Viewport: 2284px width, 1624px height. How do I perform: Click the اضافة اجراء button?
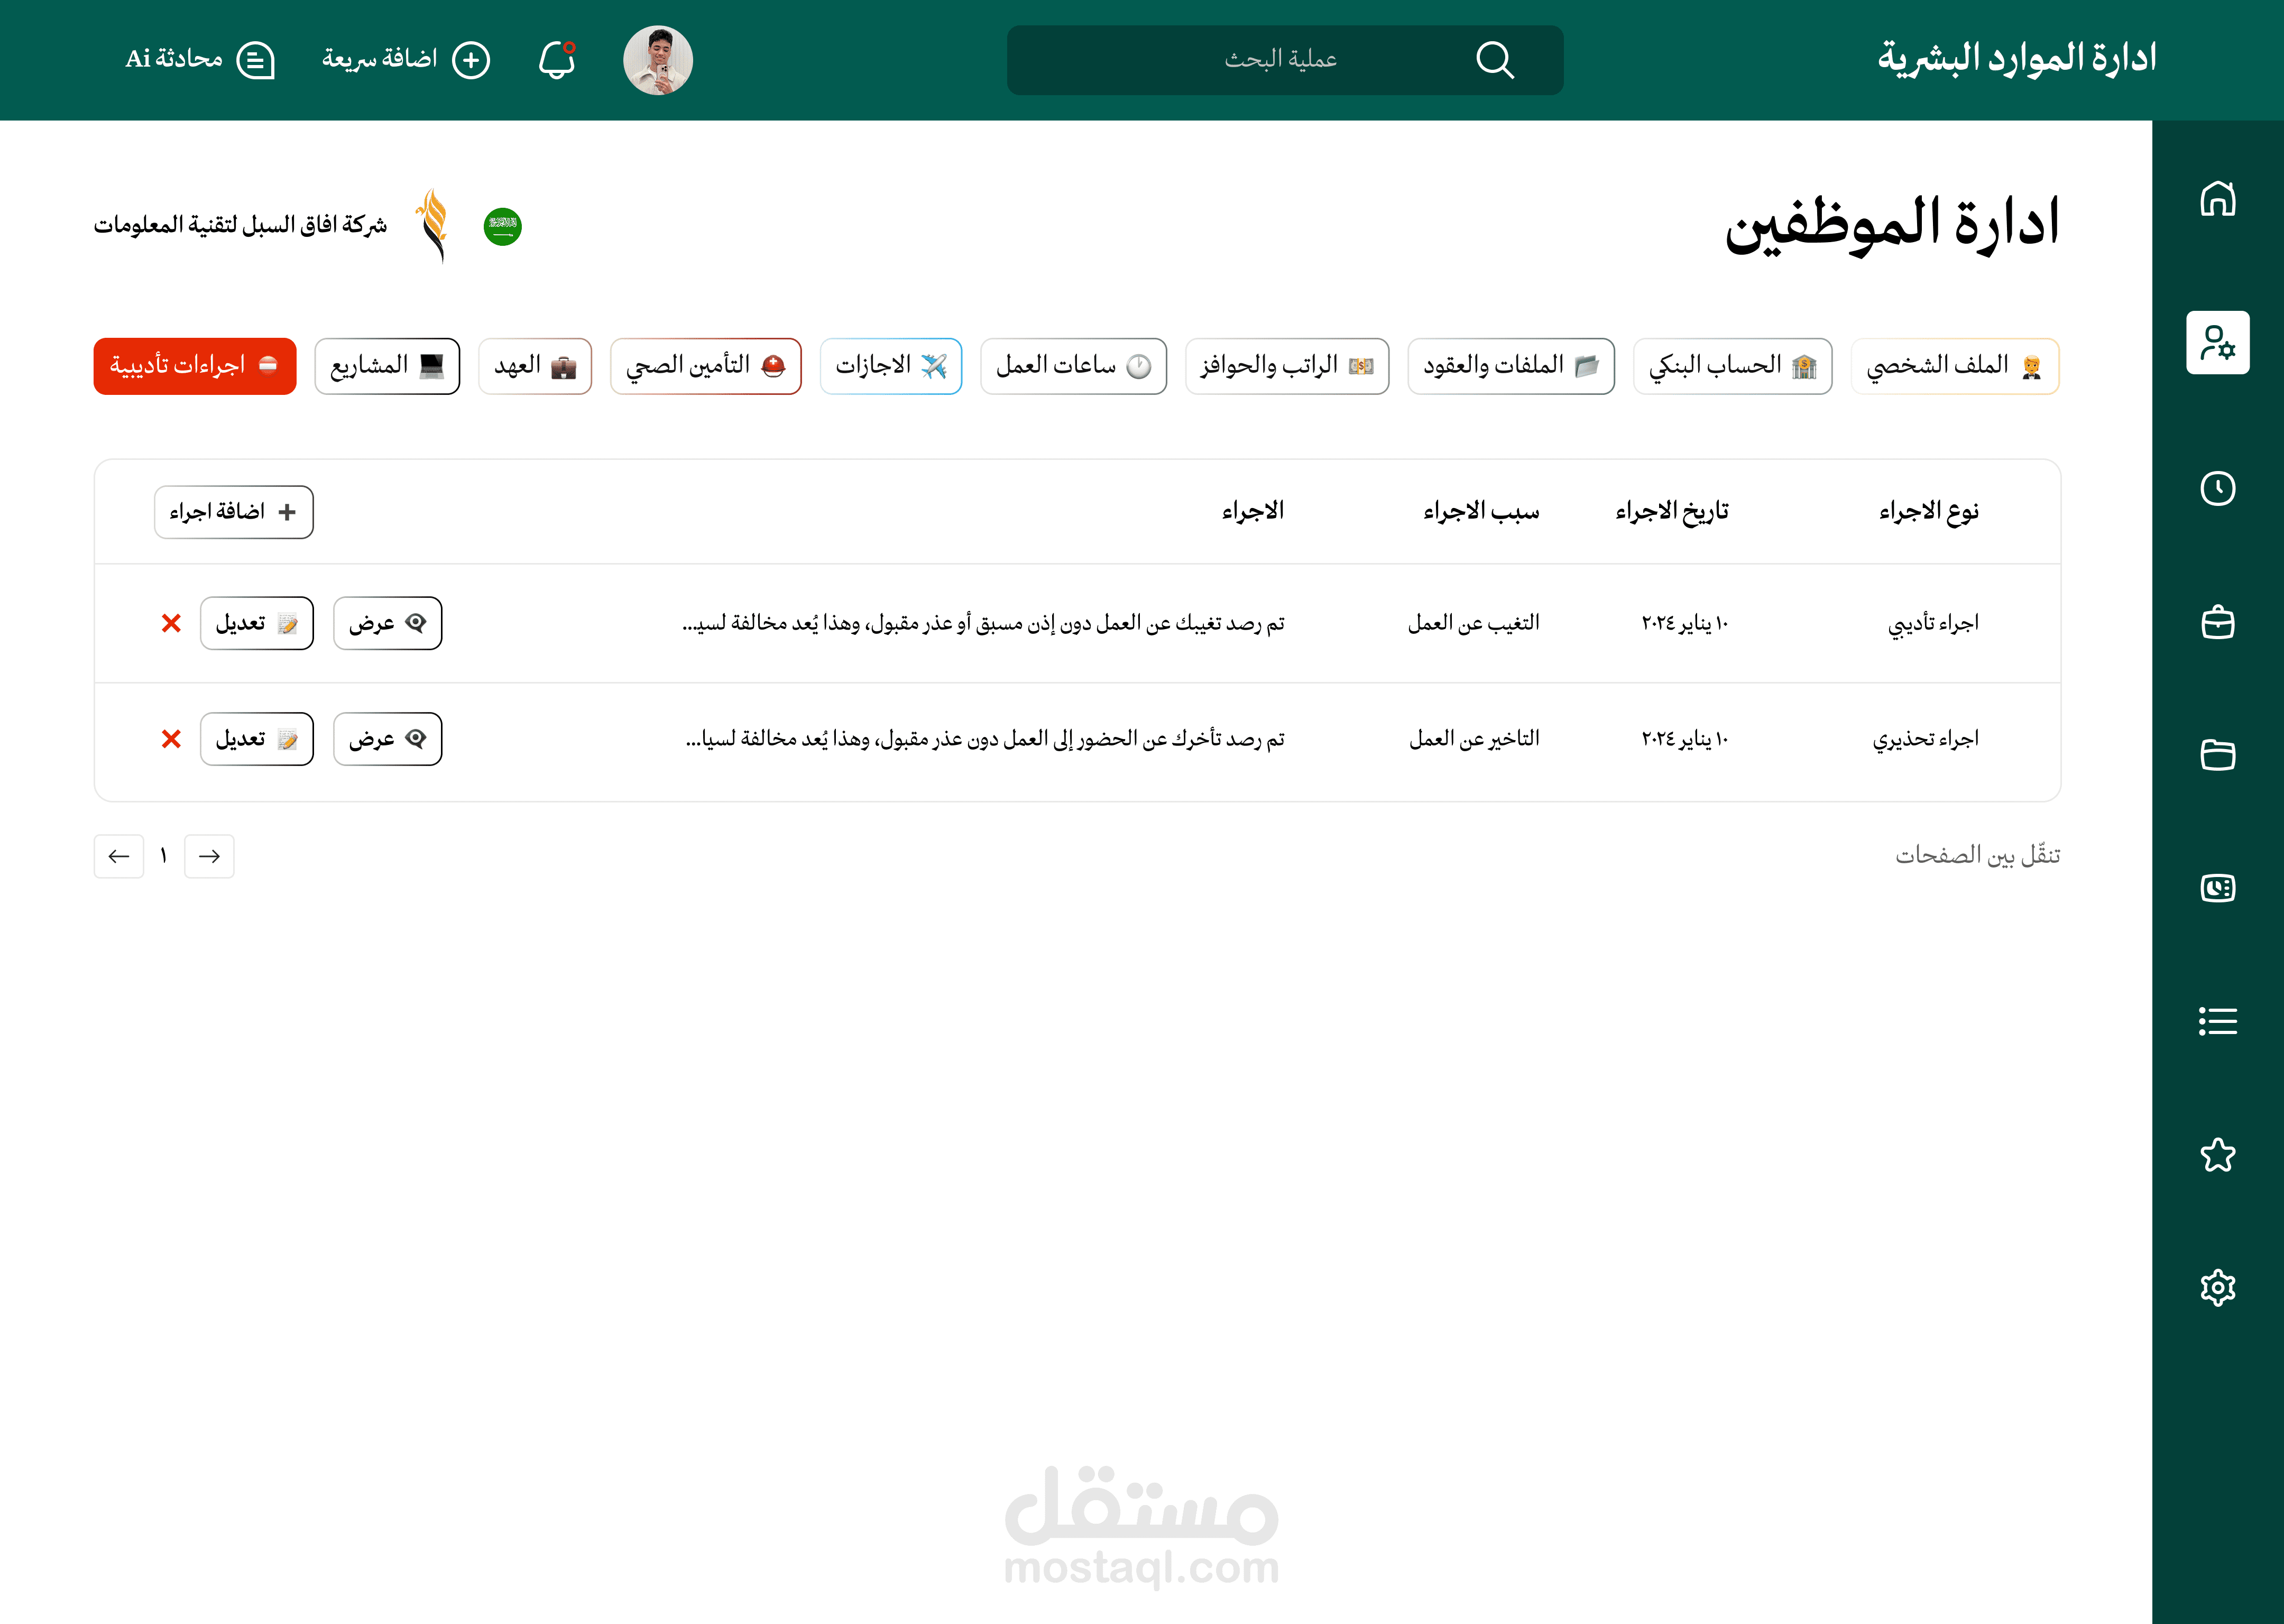click(x=233, y=512)
